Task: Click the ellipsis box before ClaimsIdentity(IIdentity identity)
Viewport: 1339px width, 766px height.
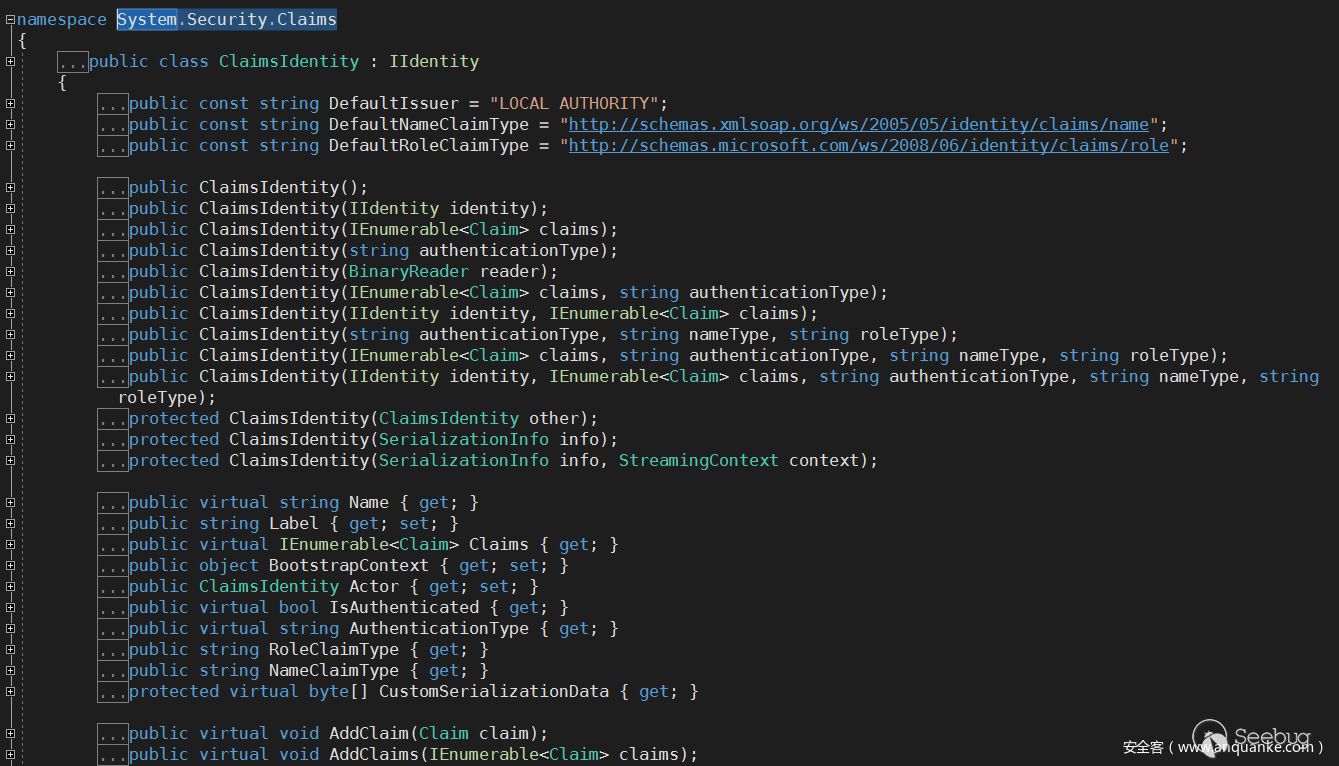Action: (x=113, y=208)
